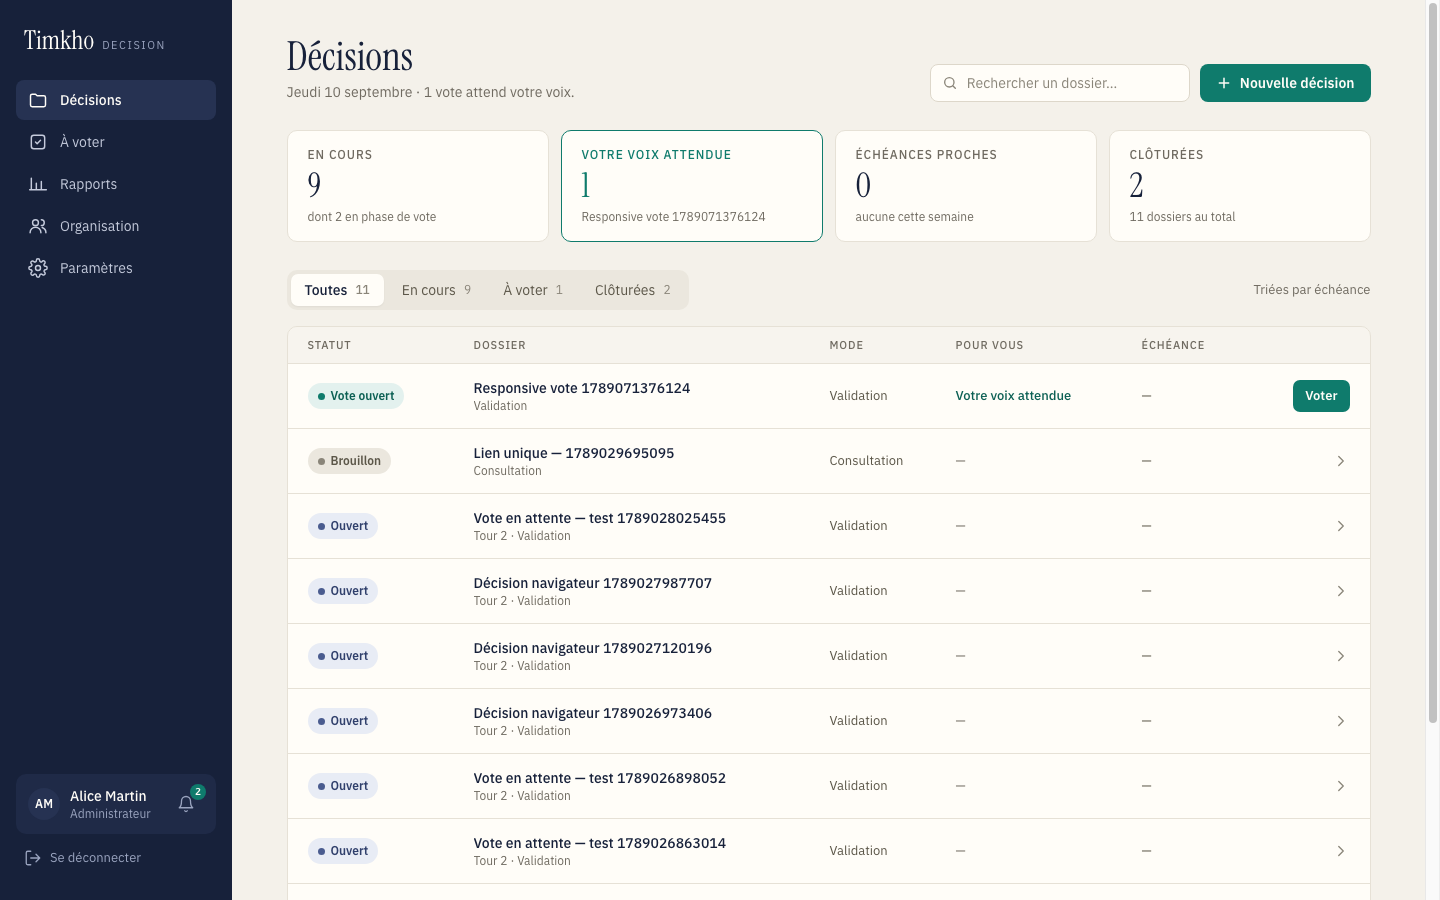Go to Organisation in sidebar
This screenshot has width=1440, height=900.
[x=116, y=226]
